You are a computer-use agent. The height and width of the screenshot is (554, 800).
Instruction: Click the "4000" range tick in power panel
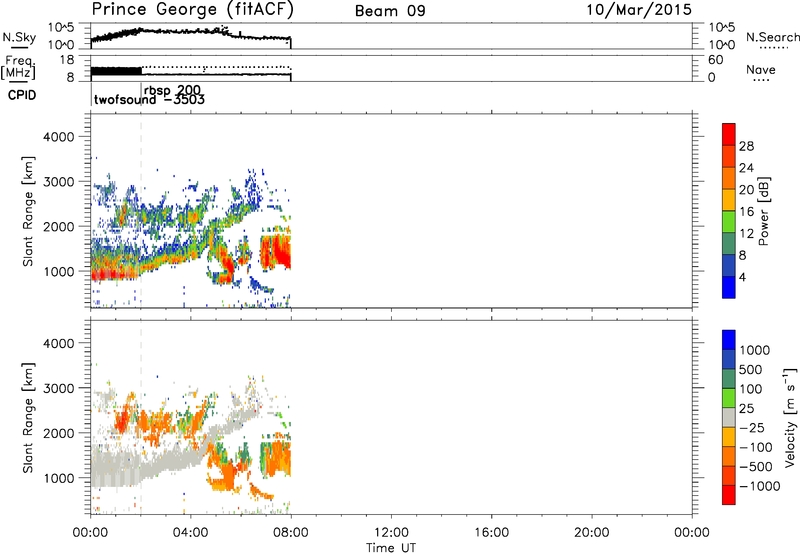(58, 137)
